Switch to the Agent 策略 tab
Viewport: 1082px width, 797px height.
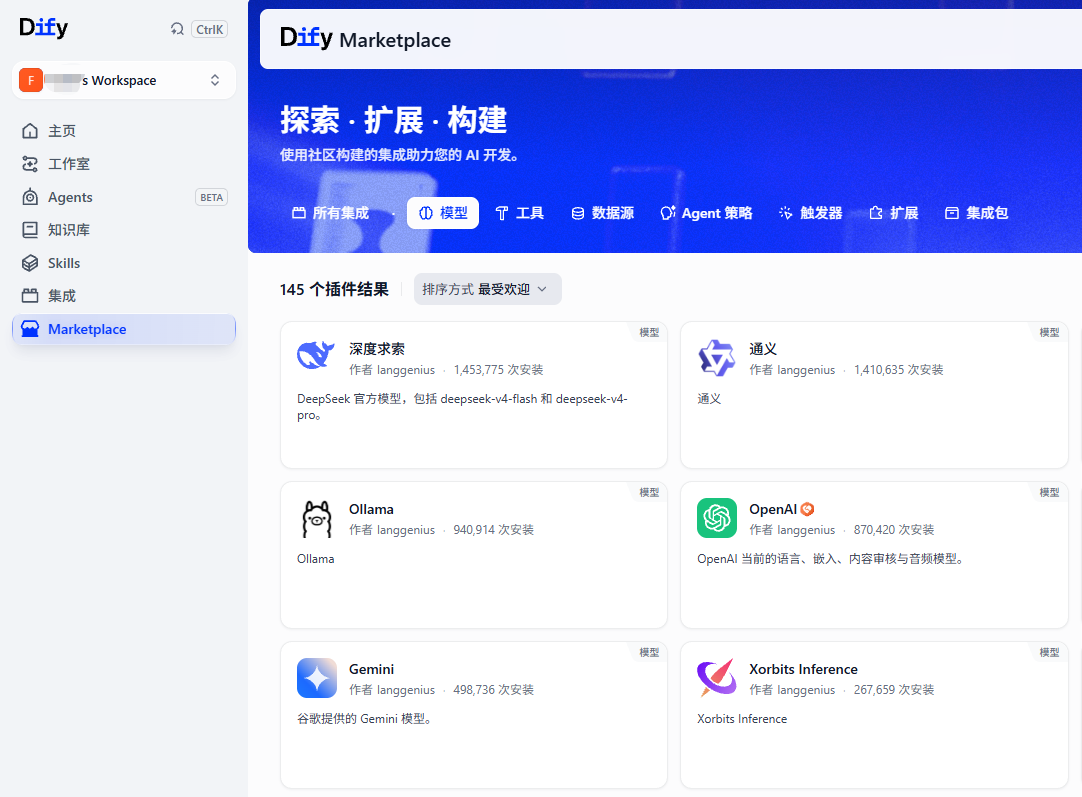click(706, 213)
